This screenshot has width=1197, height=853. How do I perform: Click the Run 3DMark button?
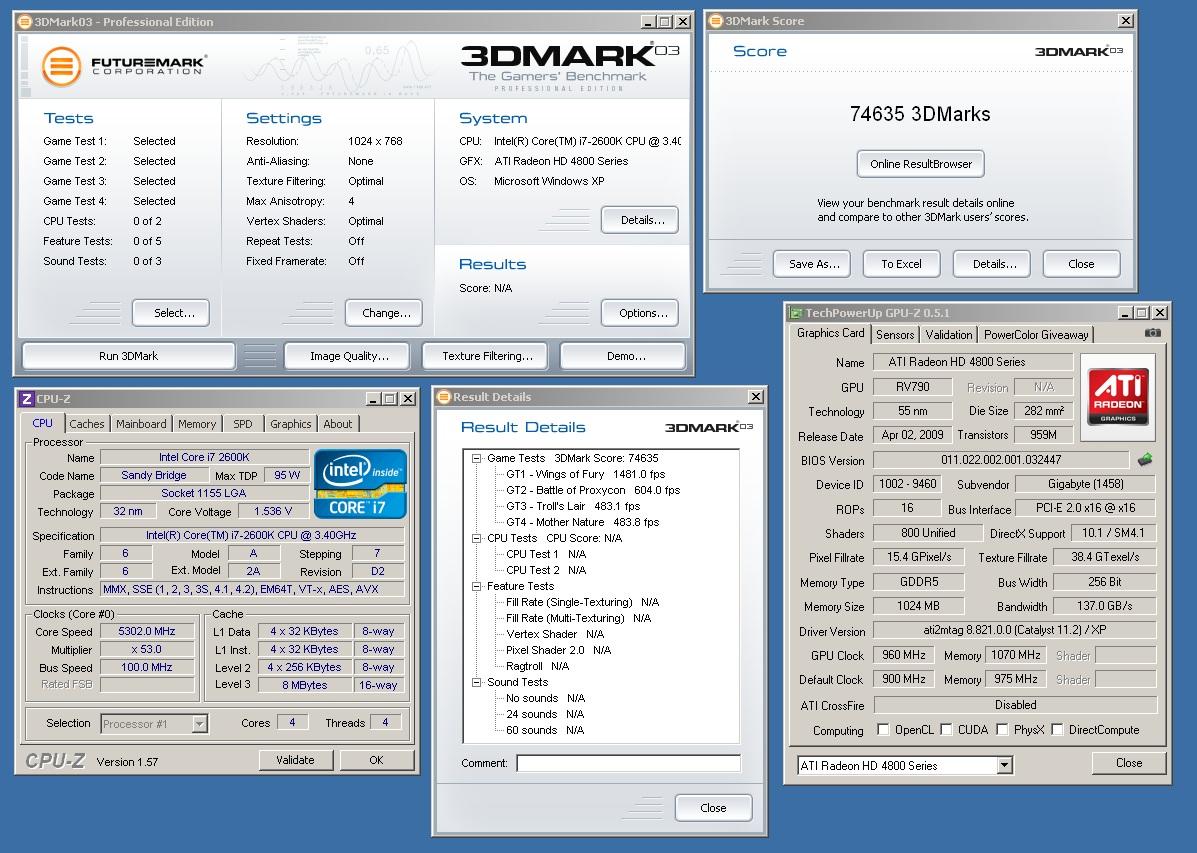point(128,356)
